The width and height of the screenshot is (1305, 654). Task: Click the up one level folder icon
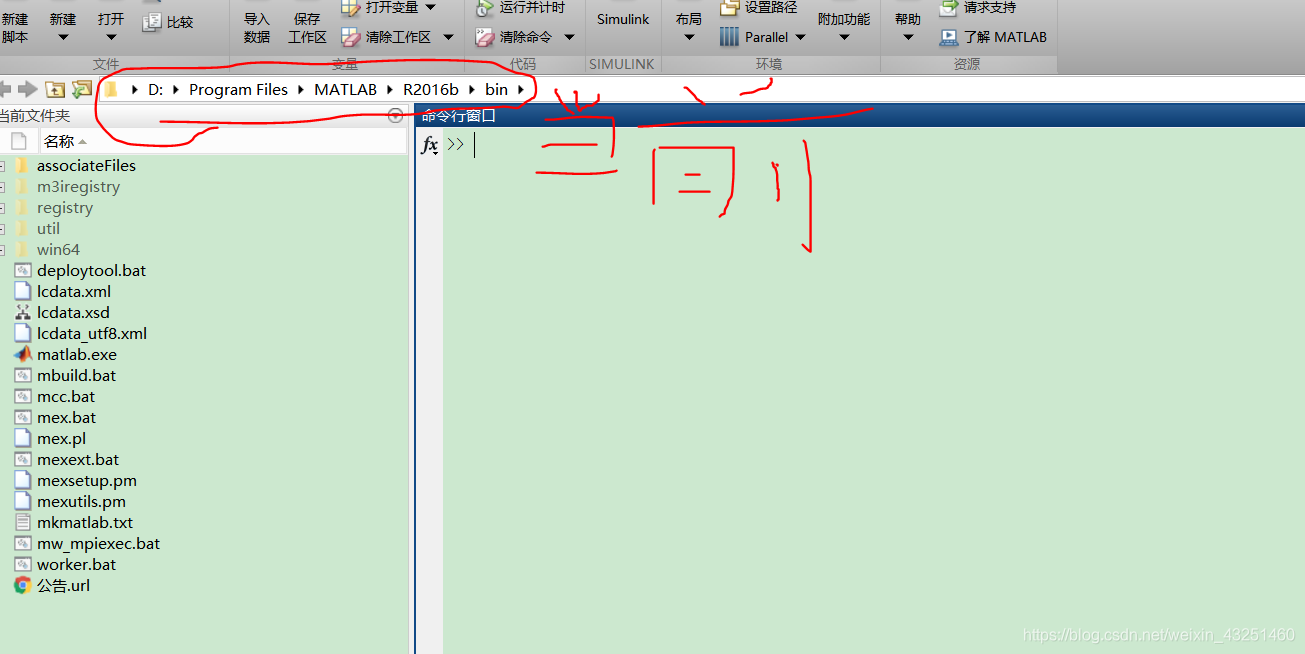click(x=55, y=89)
